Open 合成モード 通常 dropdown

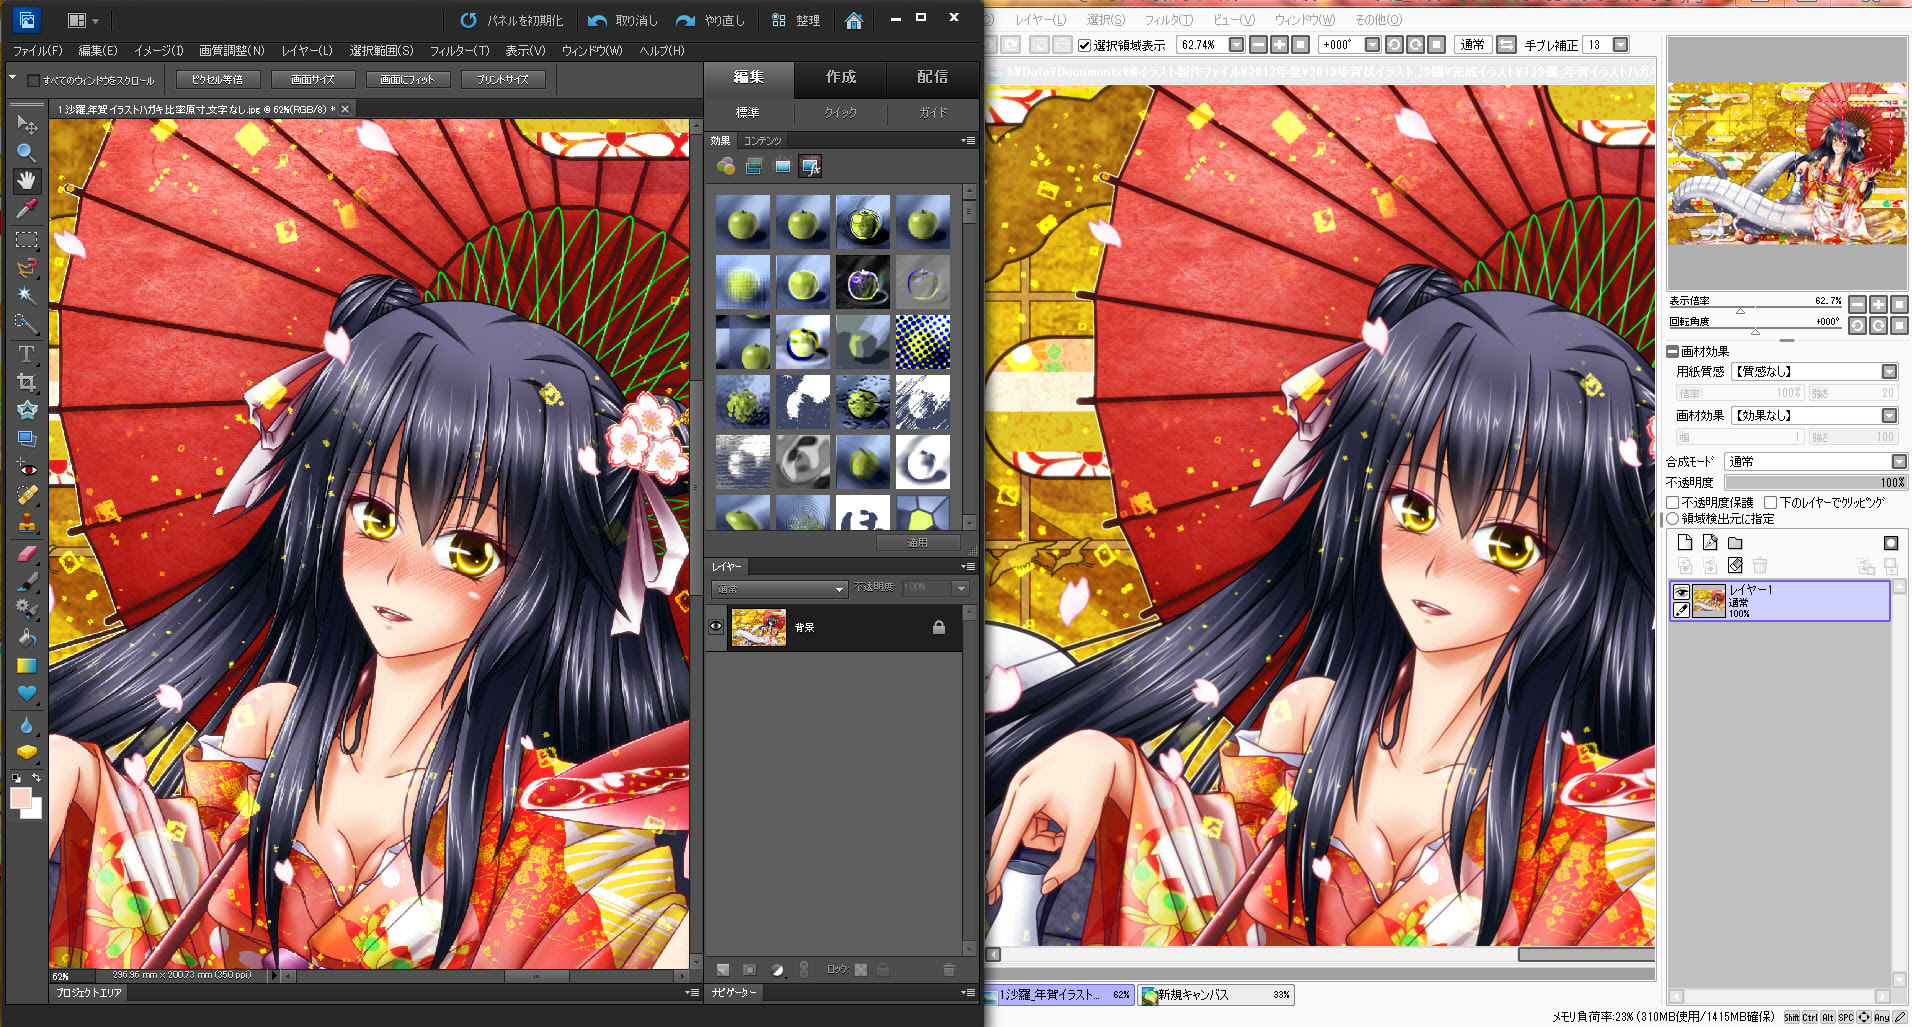click(1816, 461)
